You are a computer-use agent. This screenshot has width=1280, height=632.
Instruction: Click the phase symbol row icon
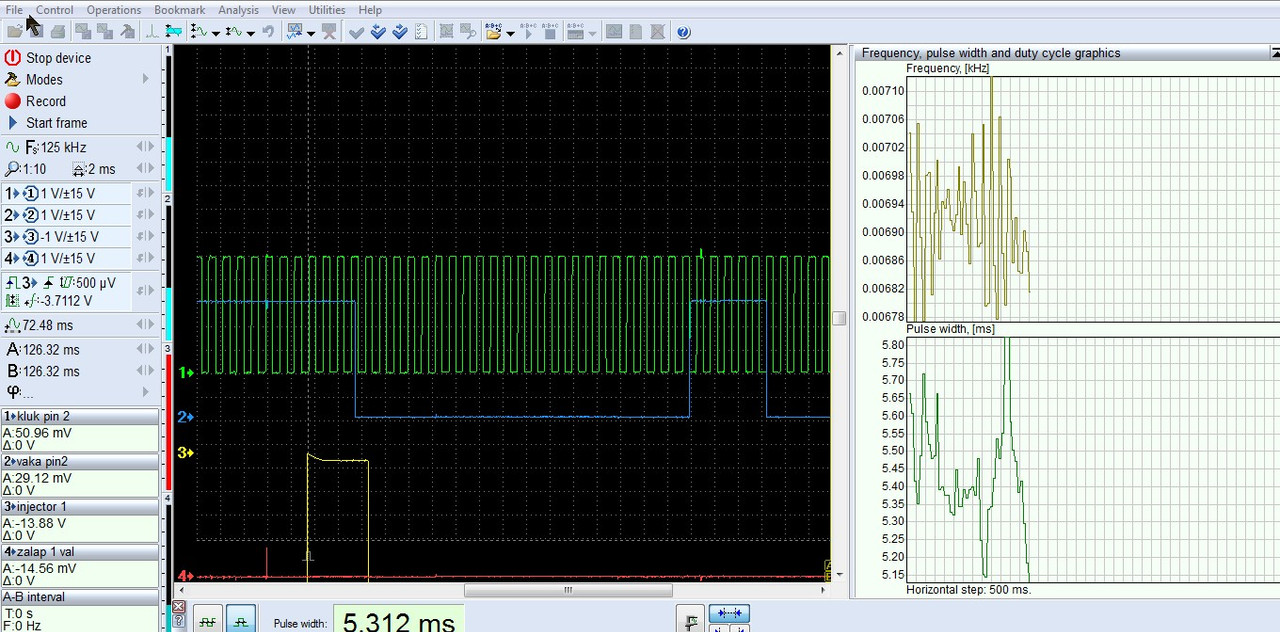tap(13, 391)
